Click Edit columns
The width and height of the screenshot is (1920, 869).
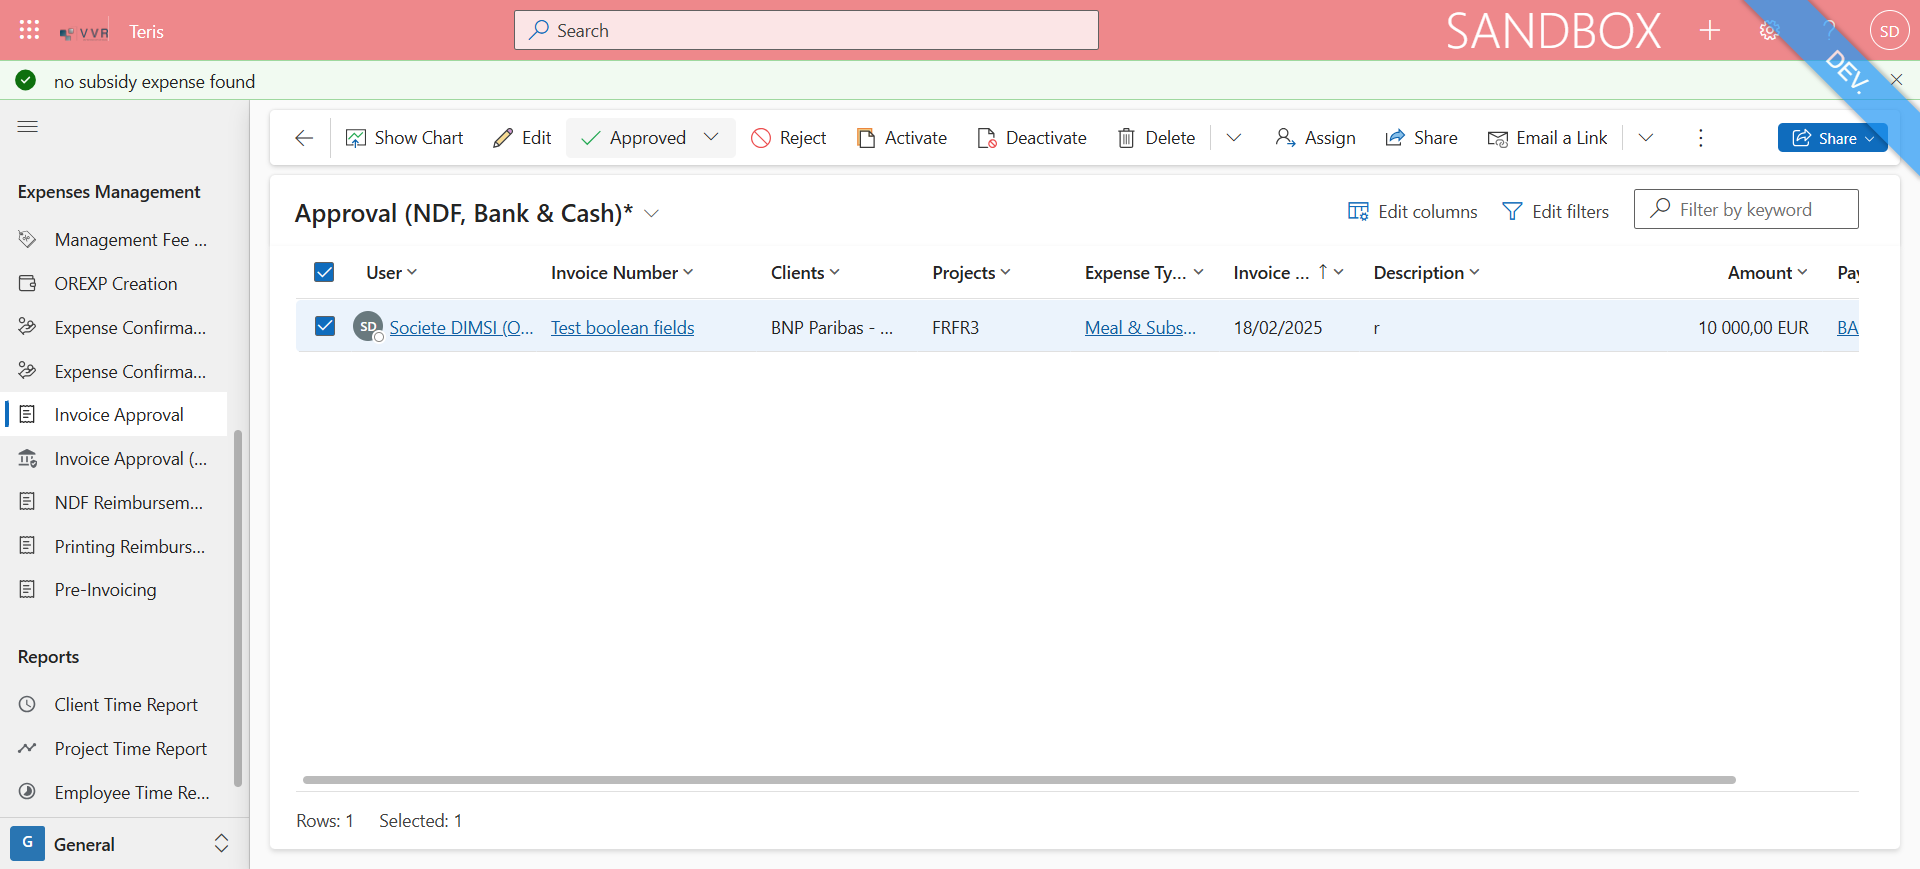click(x=1412, y=211)
